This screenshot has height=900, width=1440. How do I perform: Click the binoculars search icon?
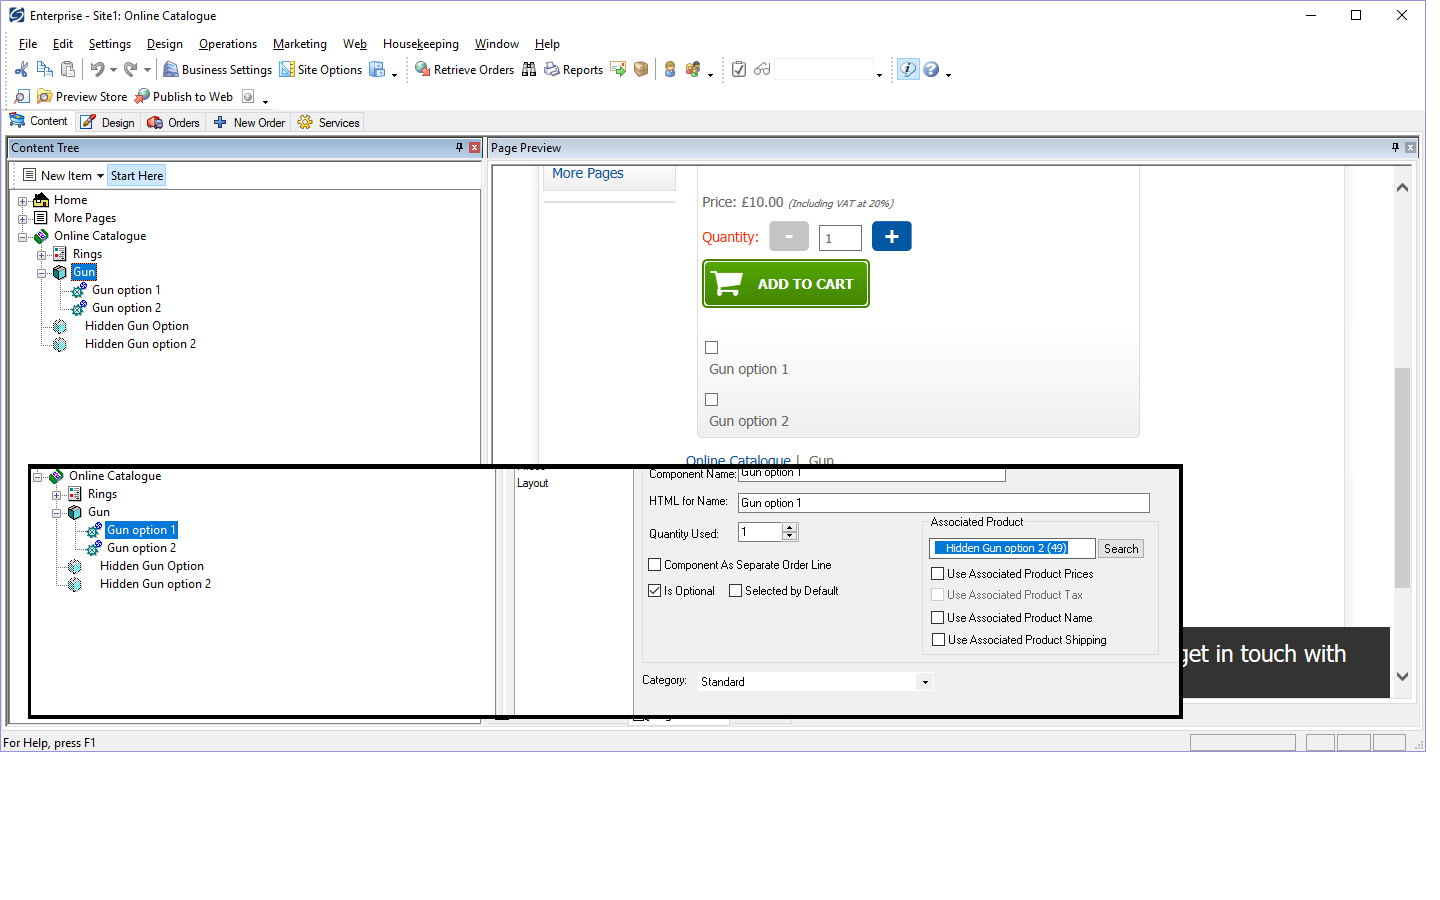(529, 69)
